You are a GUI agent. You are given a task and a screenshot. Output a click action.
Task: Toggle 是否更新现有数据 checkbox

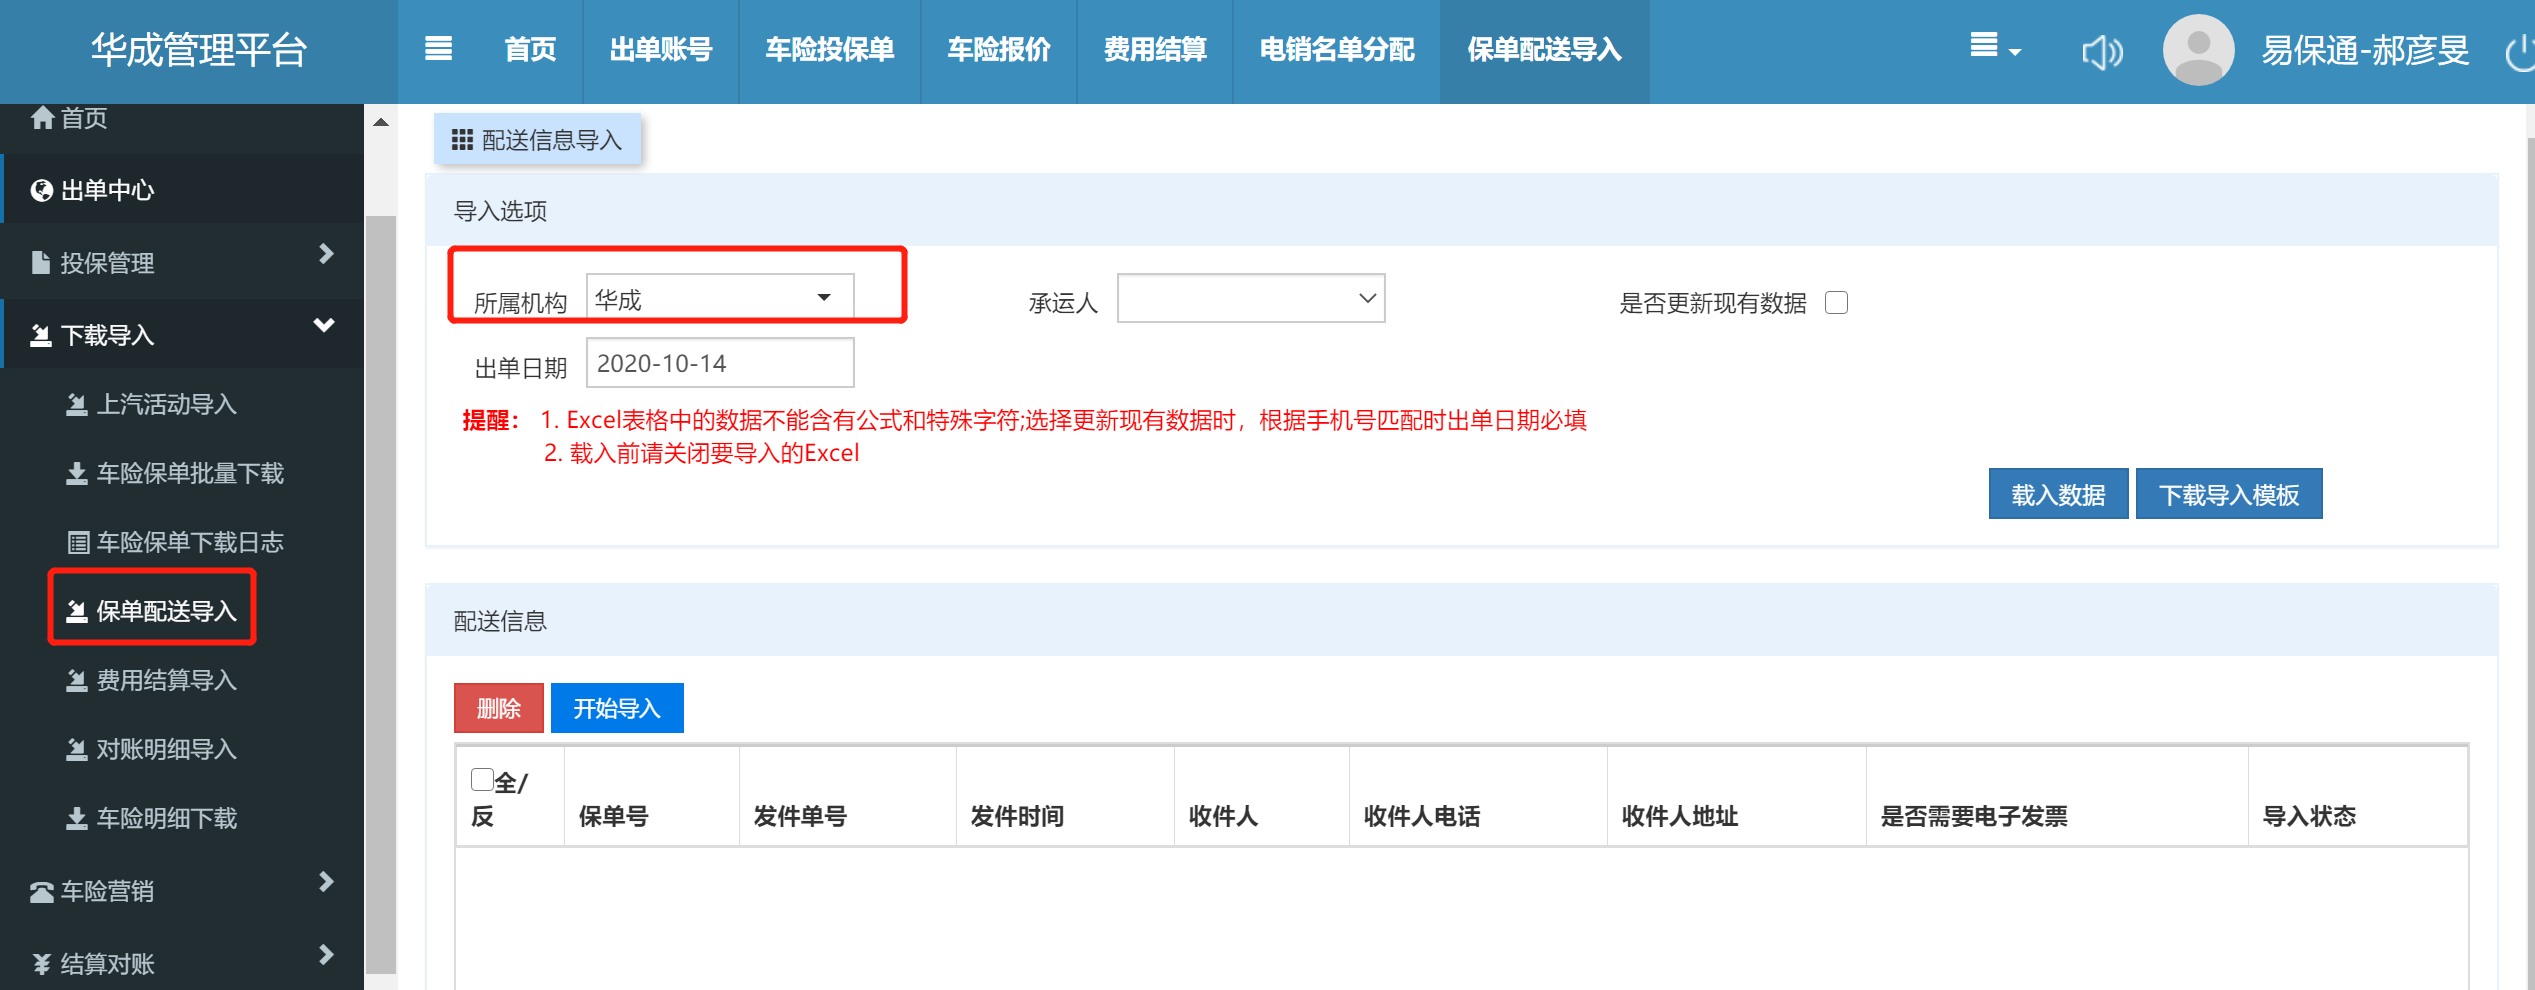click(x=1836, y=302)
